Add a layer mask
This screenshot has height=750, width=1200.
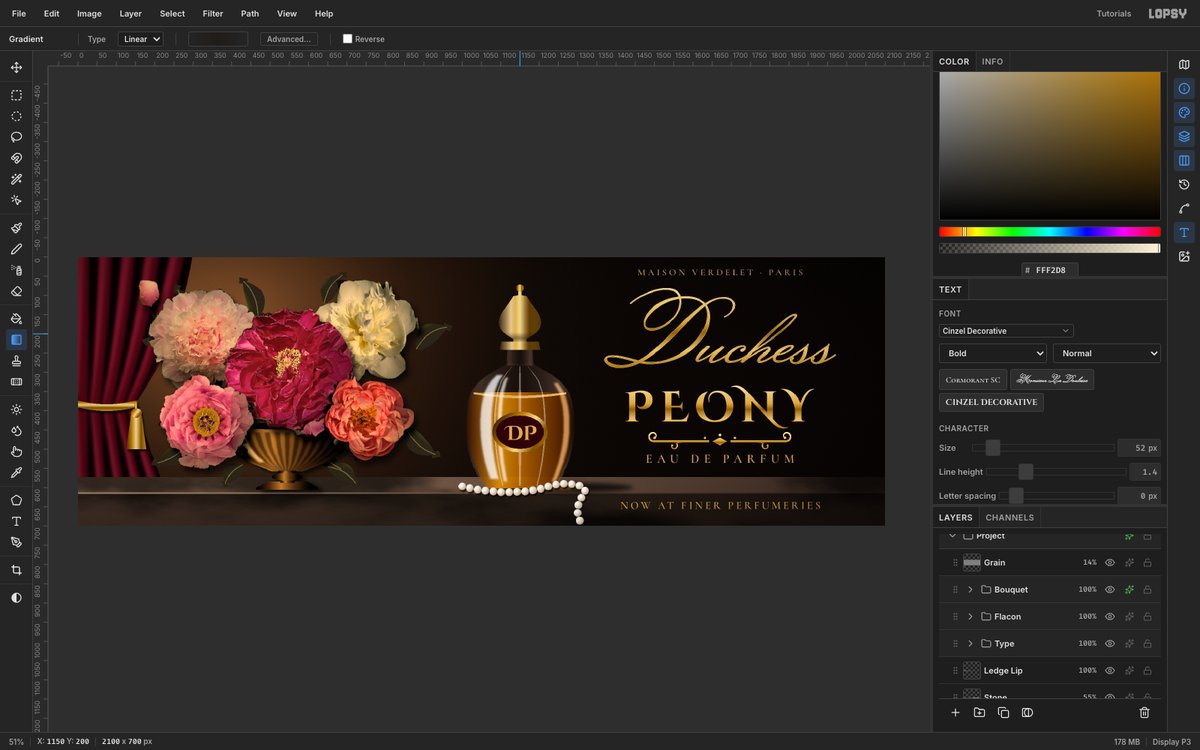[1027, 713]
